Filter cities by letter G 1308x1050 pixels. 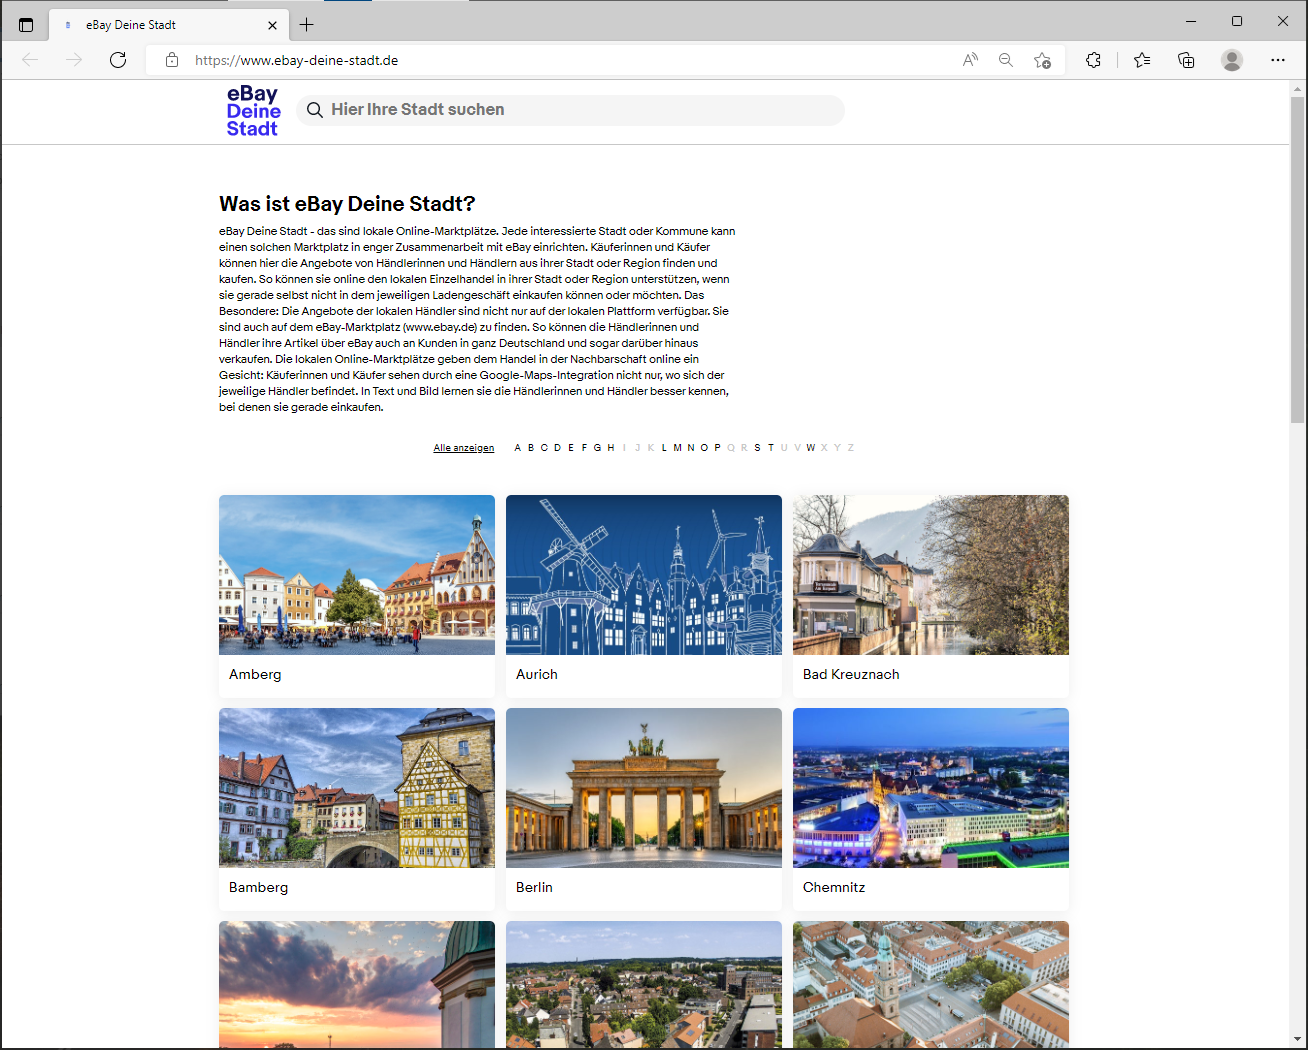pos(597,448)
